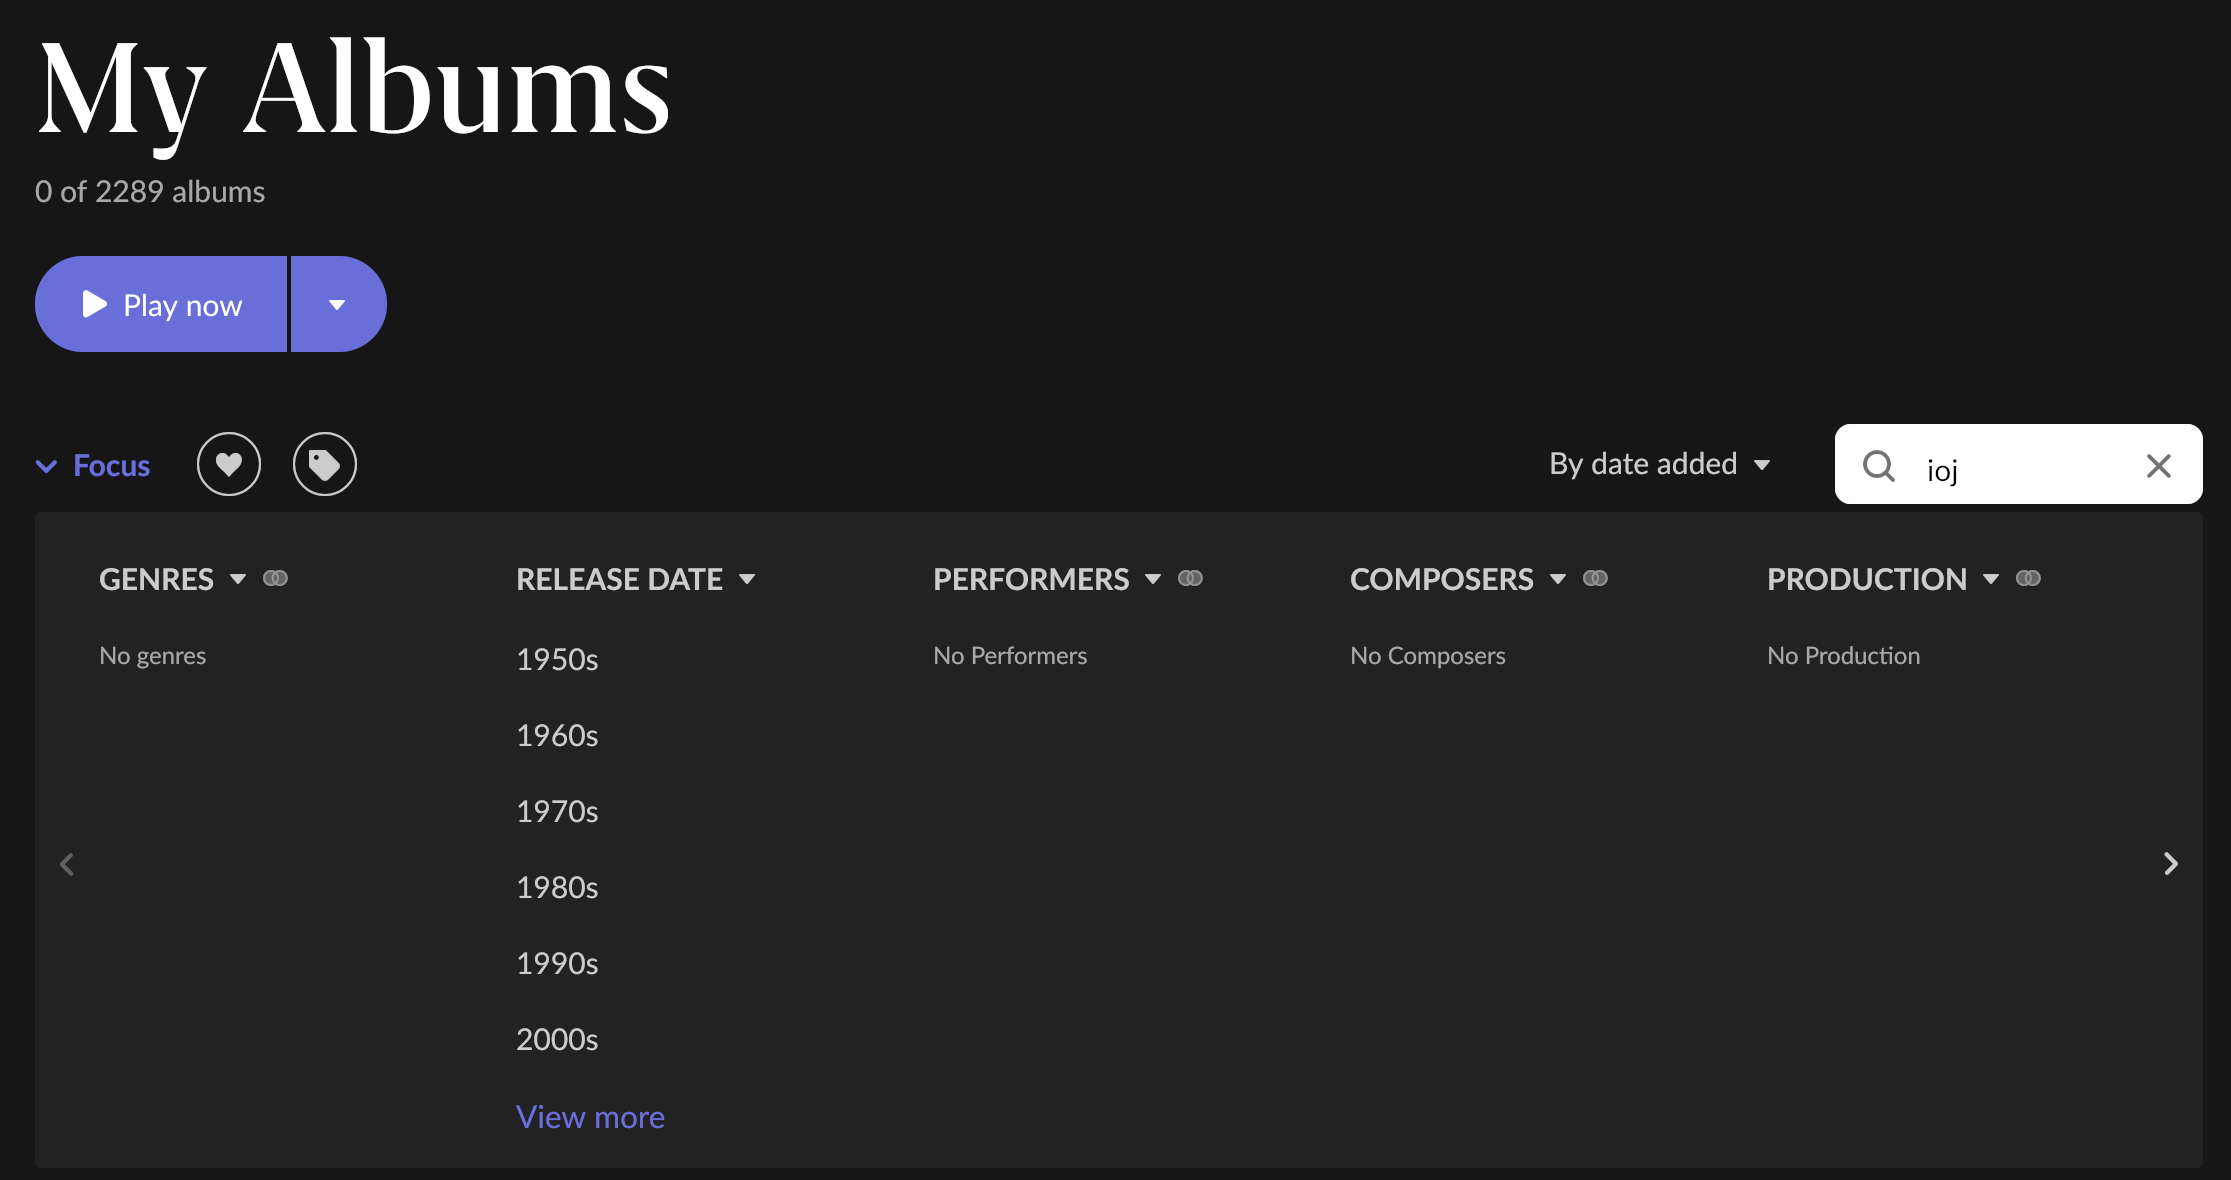
Task: Click the View more link
Action: [590, 1117]
